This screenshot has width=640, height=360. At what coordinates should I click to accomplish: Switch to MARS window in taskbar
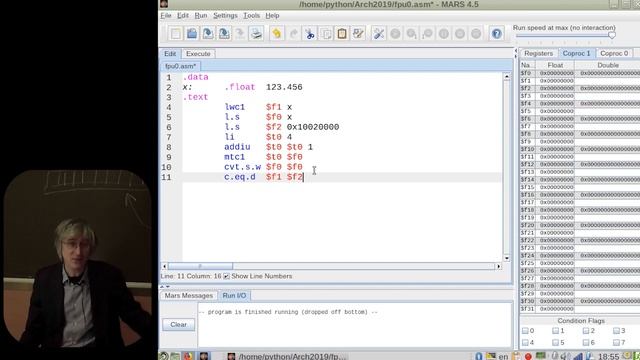pos(288,356)
